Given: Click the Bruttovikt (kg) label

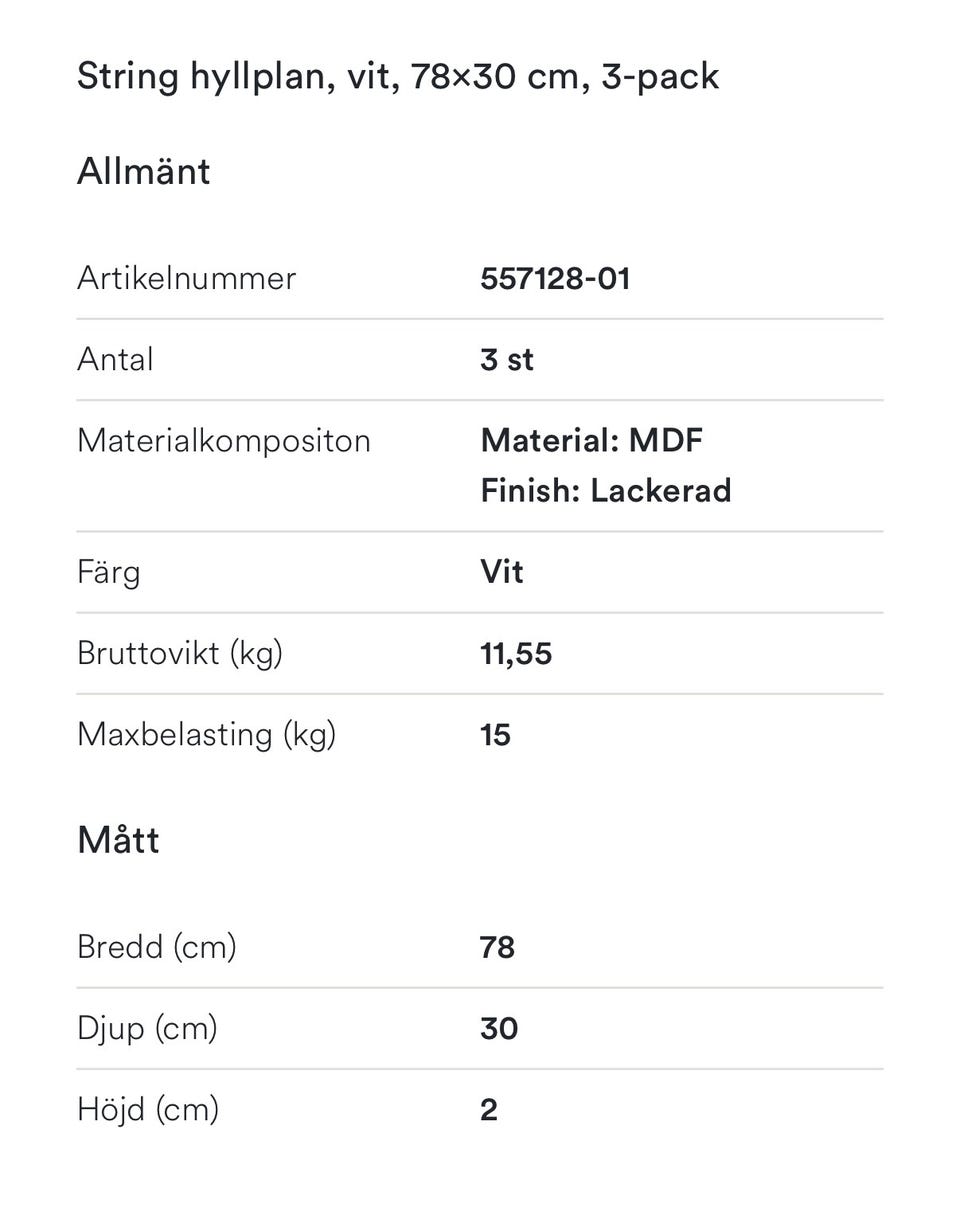Looking at the screenshot, I should click(x=180, y=654).
